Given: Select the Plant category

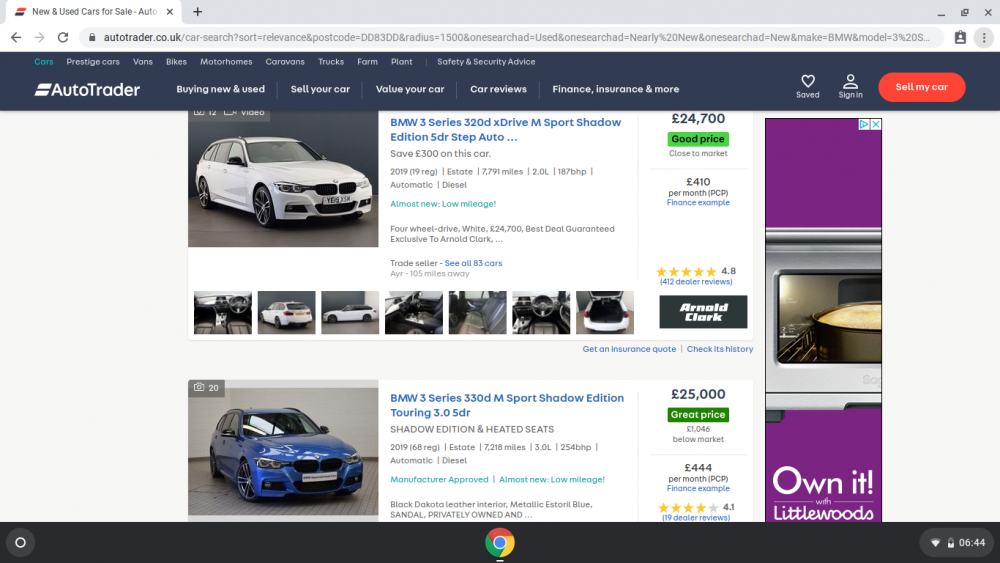Looking at the screenshot, I should [402, 62].
